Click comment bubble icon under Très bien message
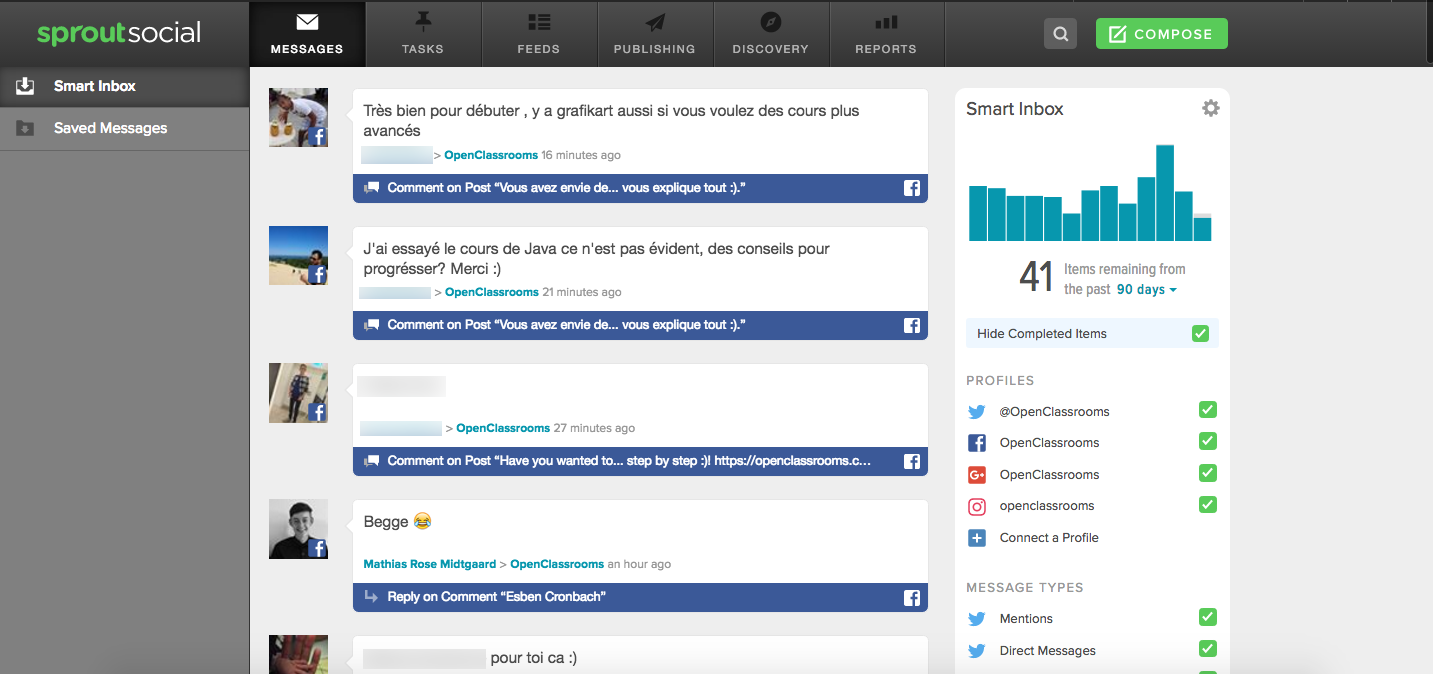The image size is (1433, 674). click(x=372, y=188)
